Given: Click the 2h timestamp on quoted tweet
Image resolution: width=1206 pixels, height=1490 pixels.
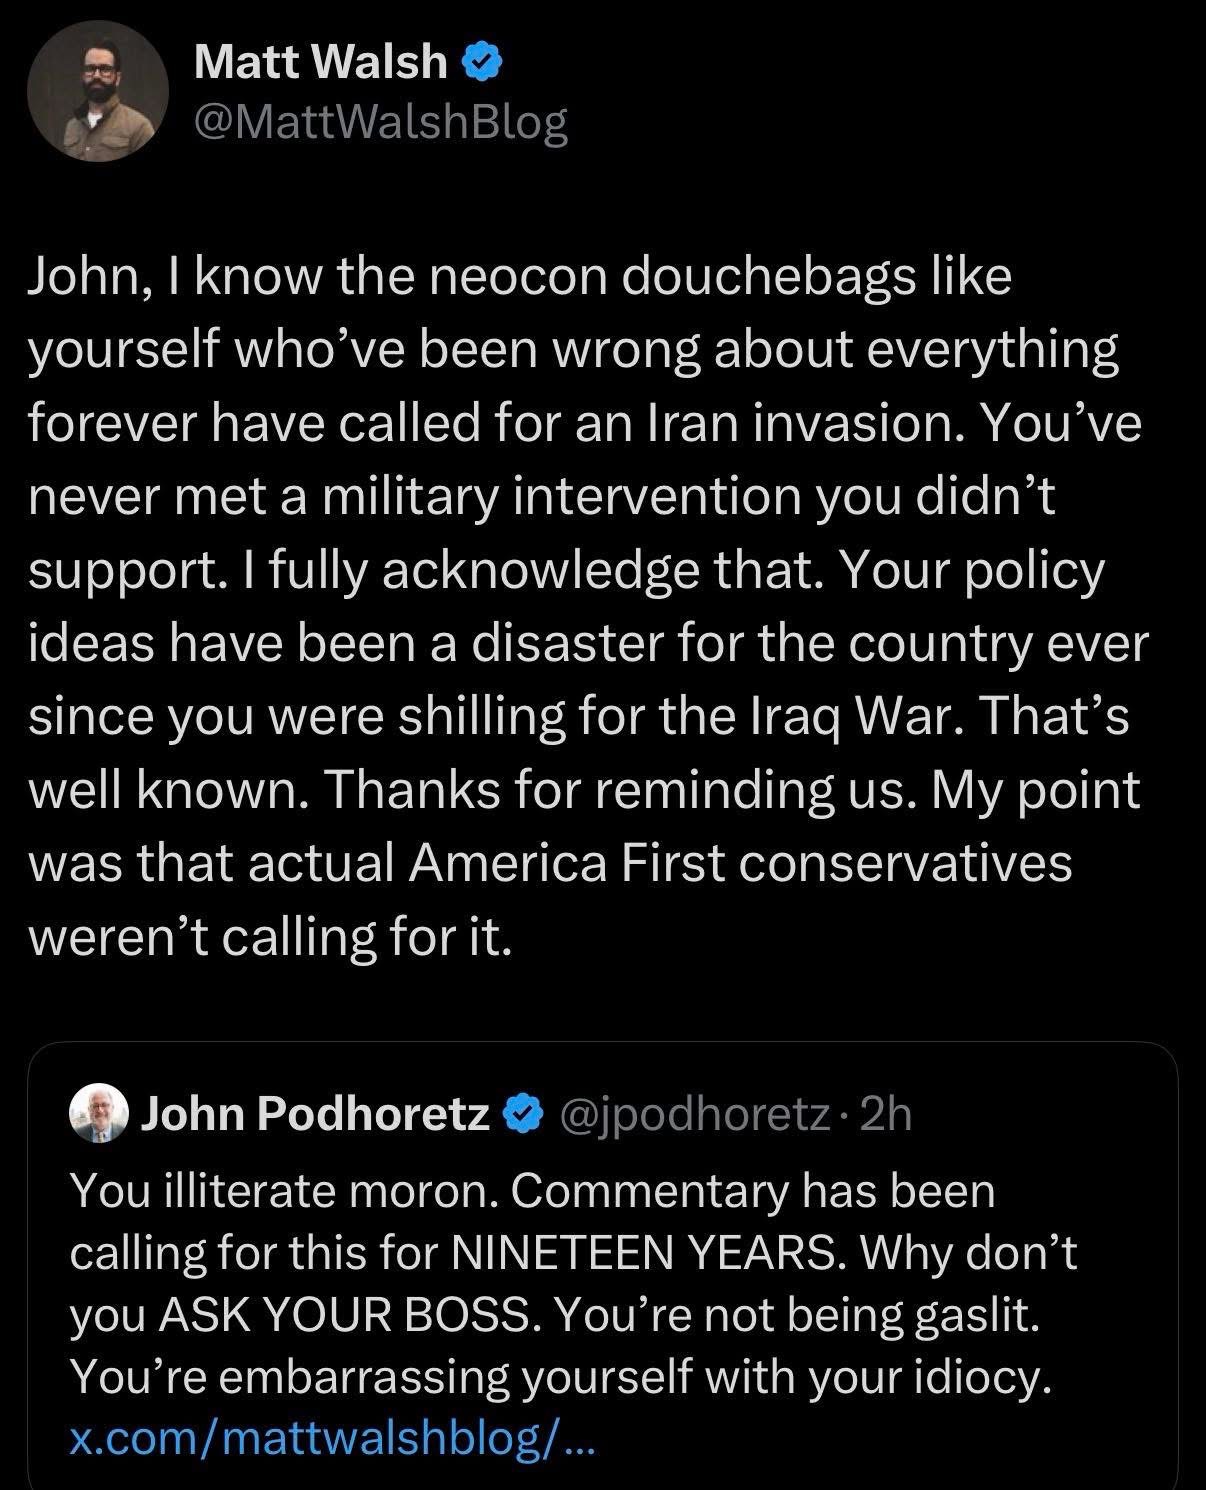Looking at the screenshot, I should pos(886,1113).
